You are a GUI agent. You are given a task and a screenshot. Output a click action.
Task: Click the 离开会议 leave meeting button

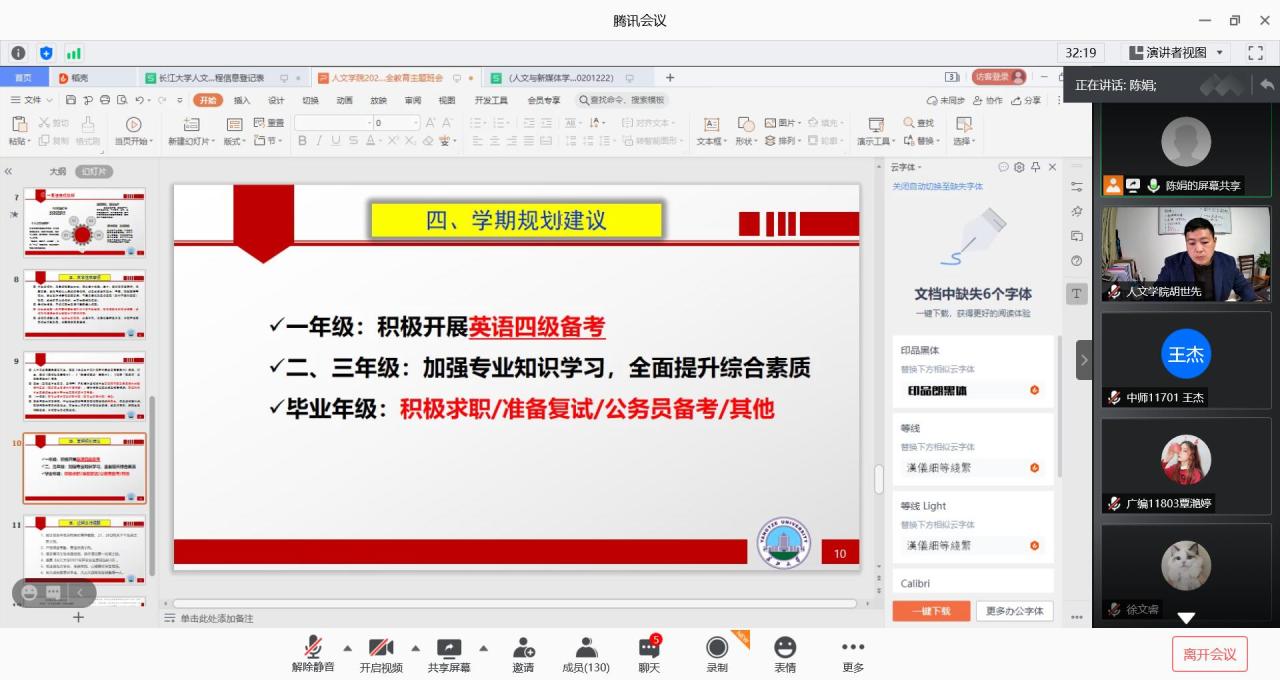click(x=1209, y=654)
